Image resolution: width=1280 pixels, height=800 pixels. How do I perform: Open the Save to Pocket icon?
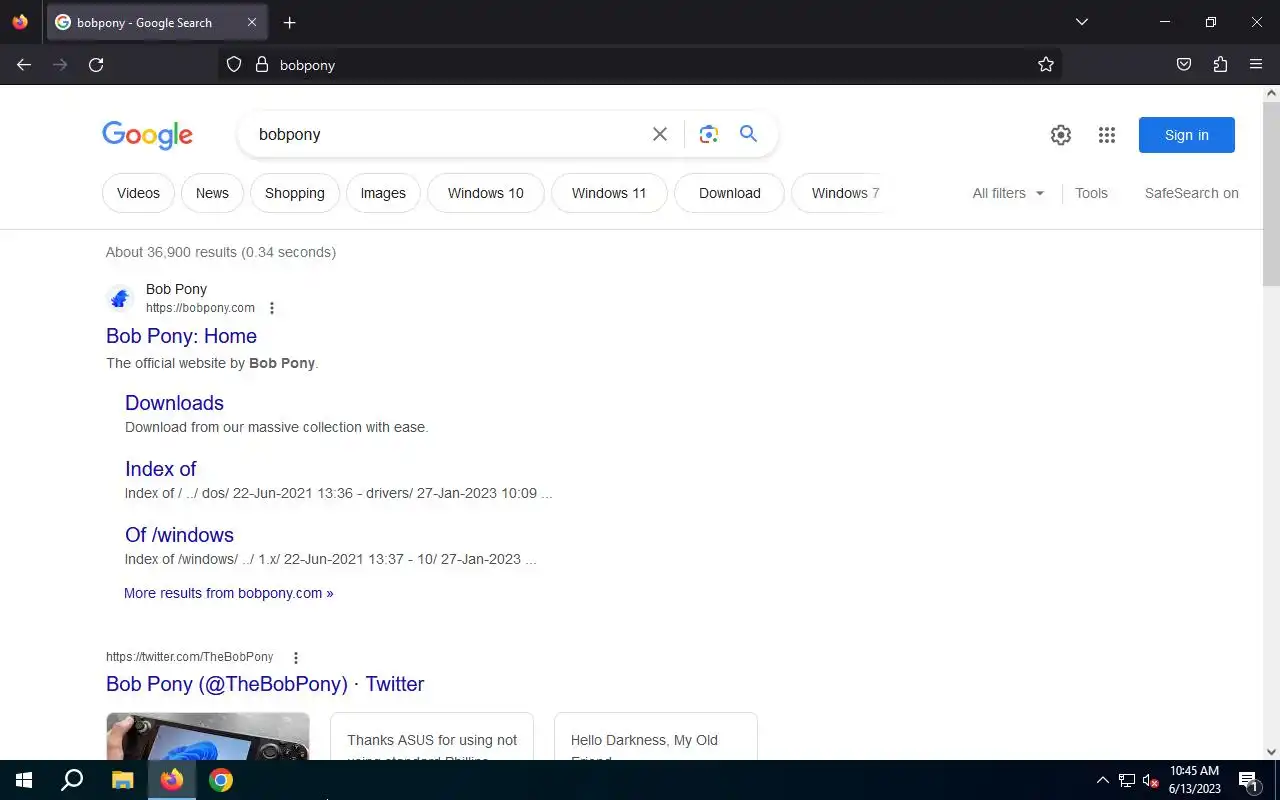(1184, 65)
